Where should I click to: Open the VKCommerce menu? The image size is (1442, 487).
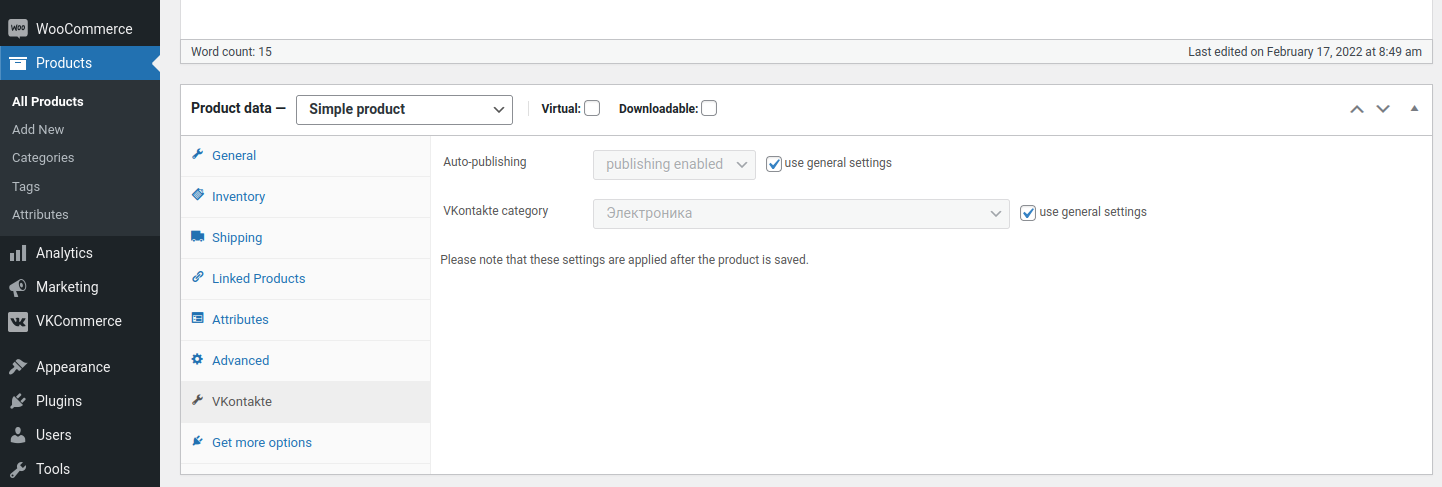(x=80, y=321)
